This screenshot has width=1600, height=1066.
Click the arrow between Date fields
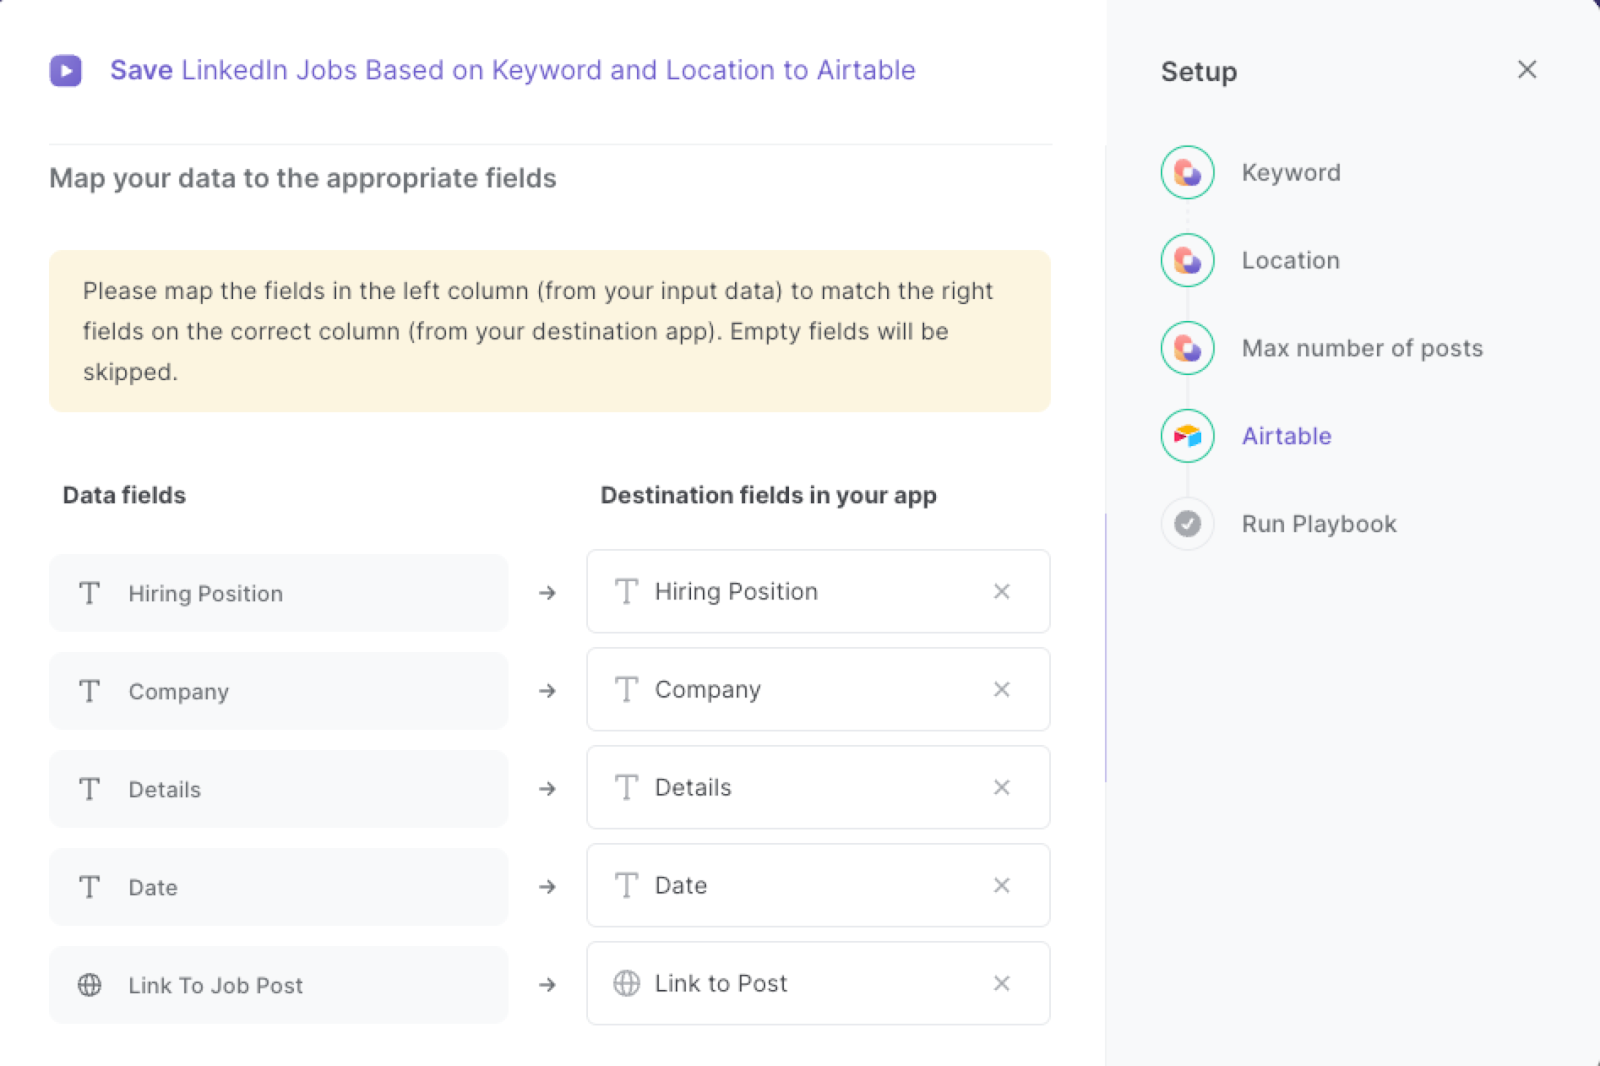tap(547, 888)
